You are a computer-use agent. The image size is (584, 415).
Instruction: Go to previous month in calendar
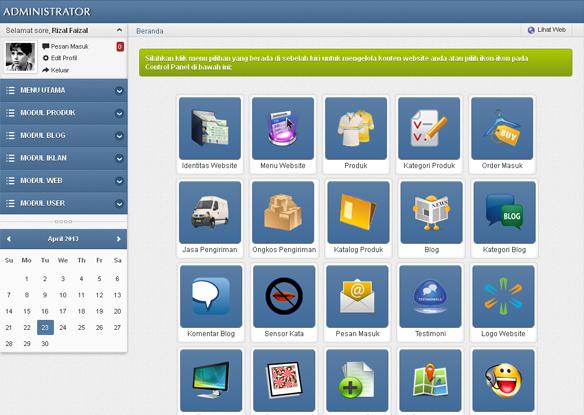point(9,239)
